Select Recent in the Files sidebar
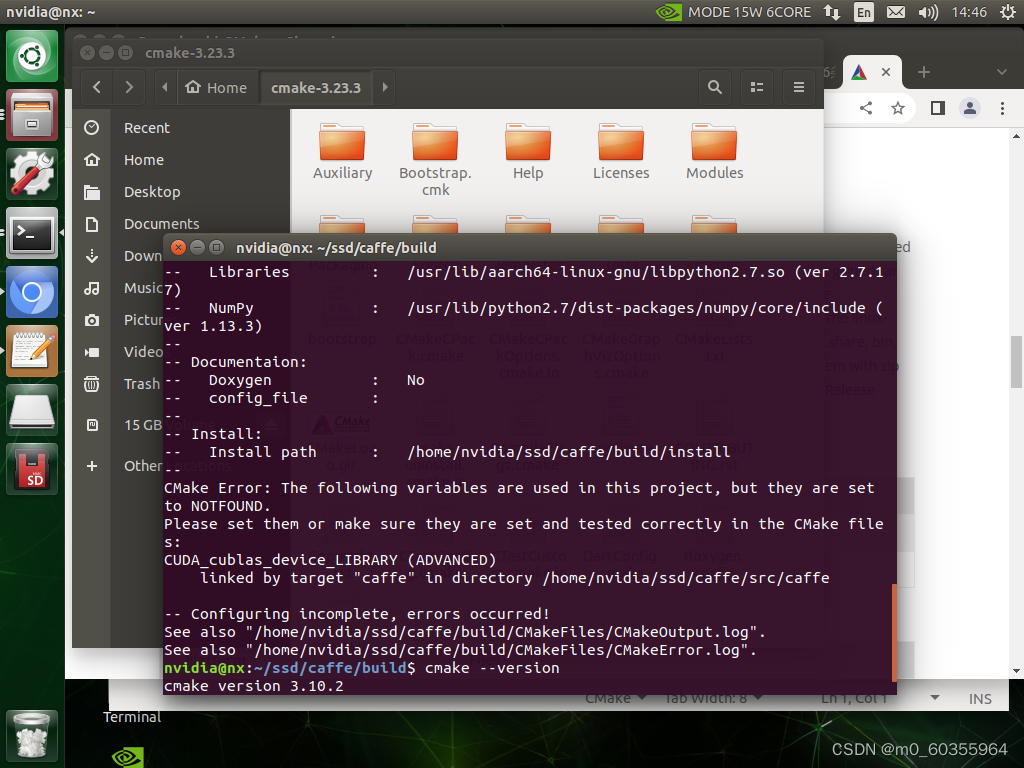The image size is (1024, 768). 146,128
